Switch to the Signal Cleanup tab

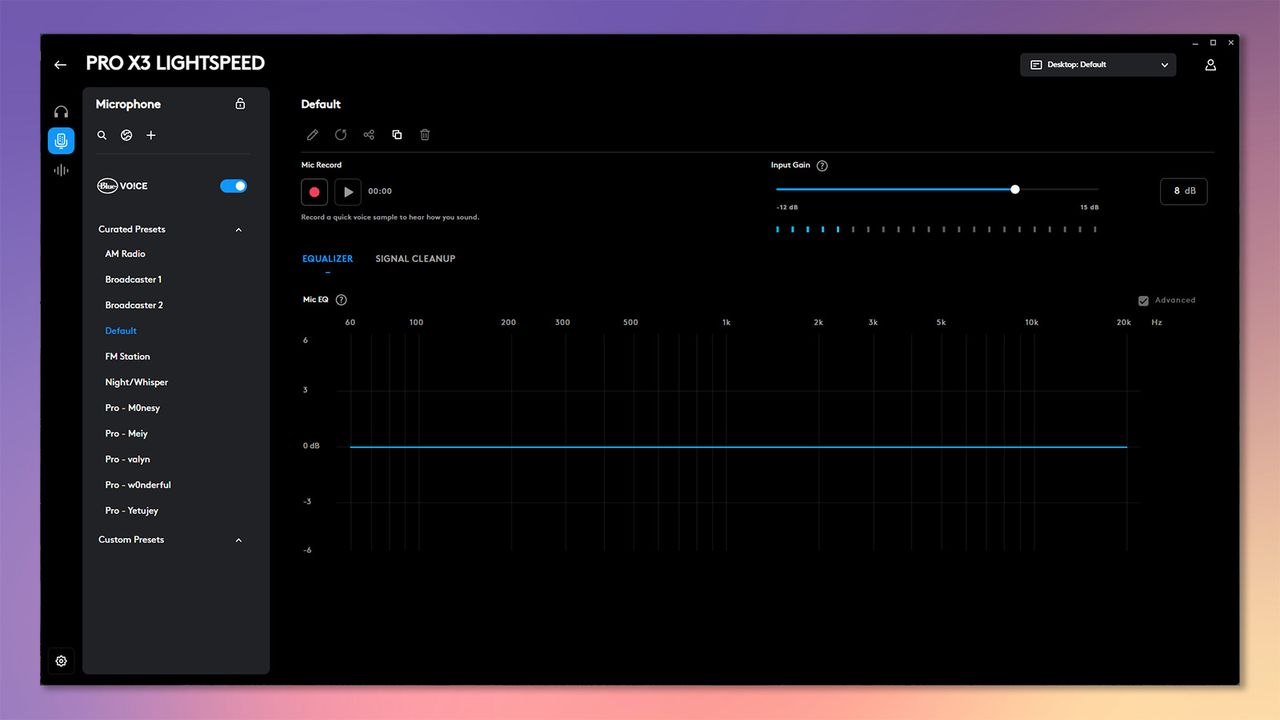pyautogui.click(x=415, y=259)
